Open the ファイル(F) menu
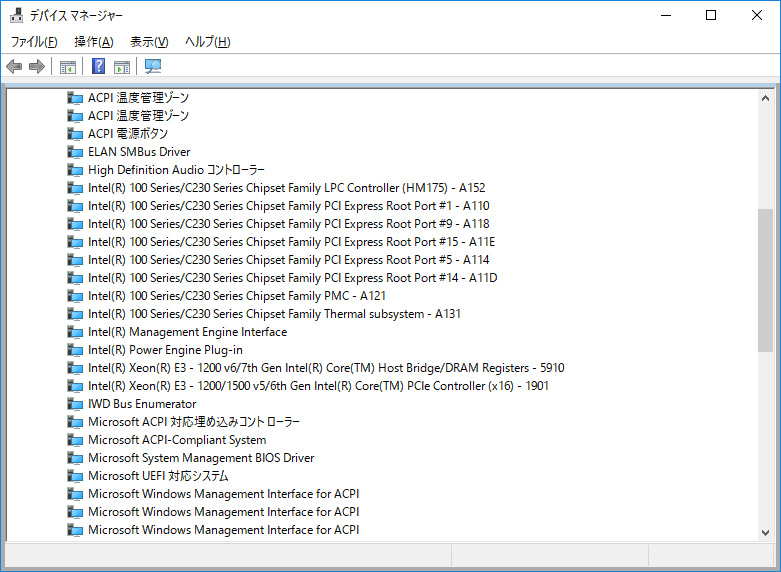Screen dimensions: 781x572 (x=34, y=42)
